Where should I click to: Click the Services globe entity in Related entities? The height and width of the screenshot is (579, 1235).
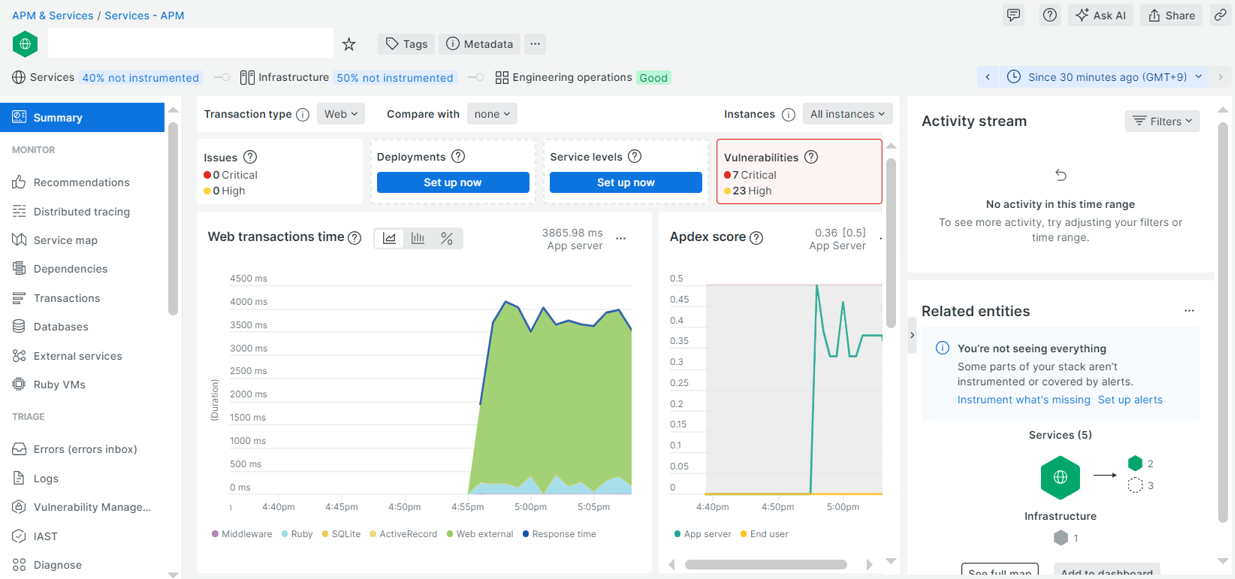pyautogui.click(x=1060, y=477)
